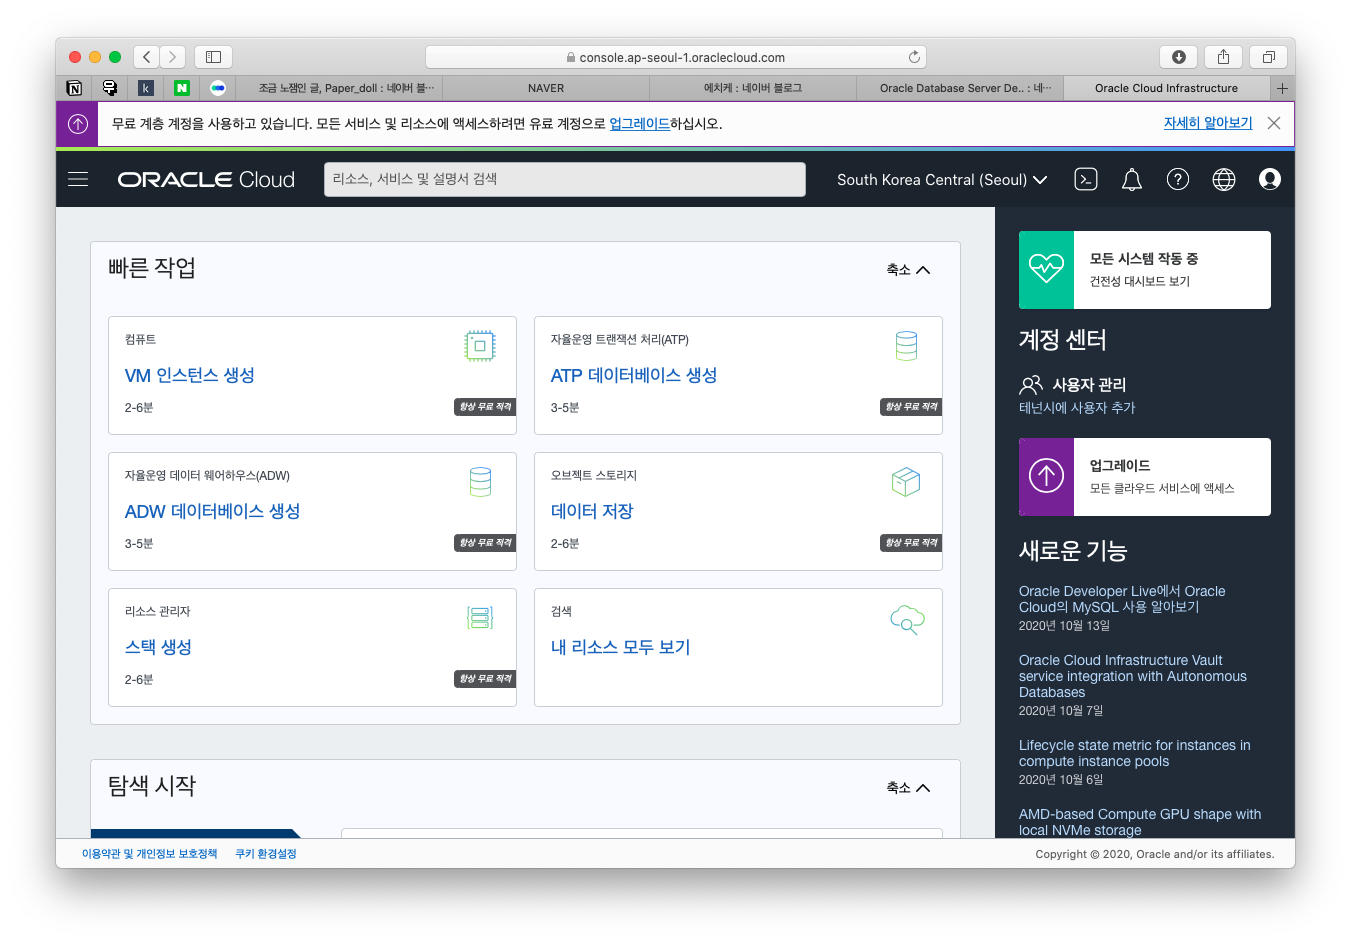The width and height of the screenshot is (1351, 942).
Task: Go back with Safari back arrow
Action: 146,57
